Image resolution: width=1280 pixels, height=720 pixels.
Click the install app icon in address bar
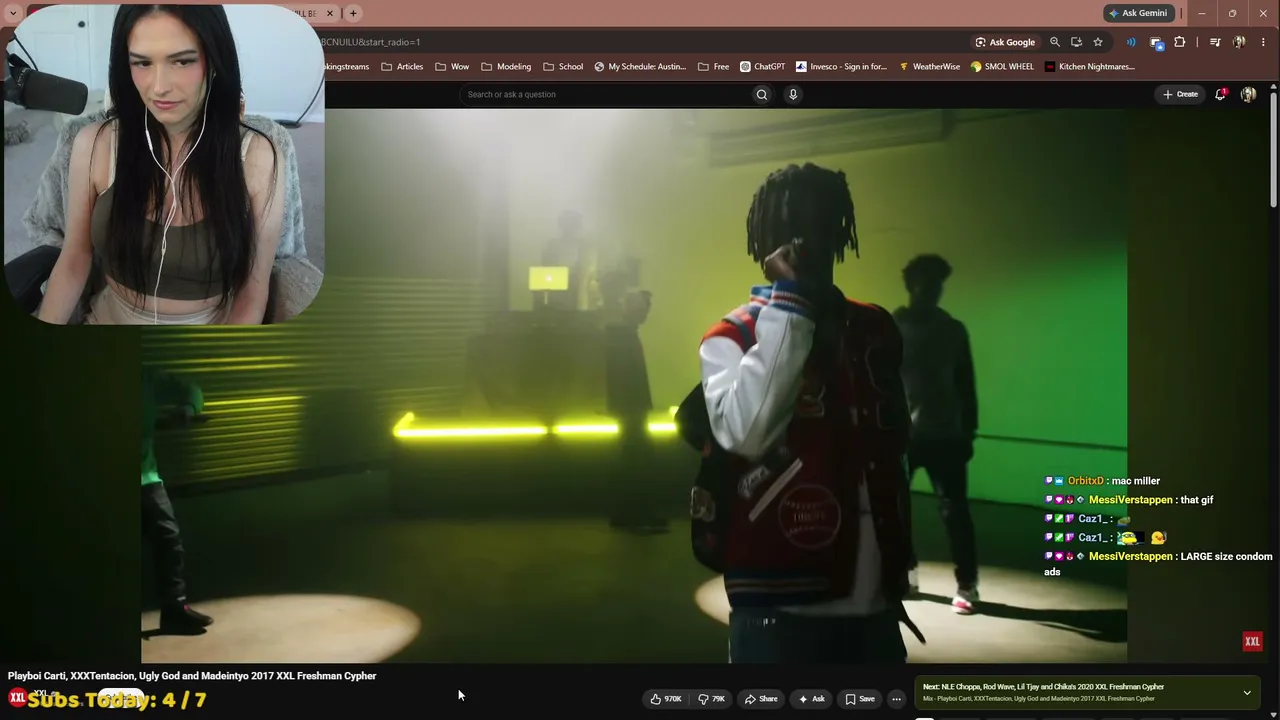[x=1076, y=42]
